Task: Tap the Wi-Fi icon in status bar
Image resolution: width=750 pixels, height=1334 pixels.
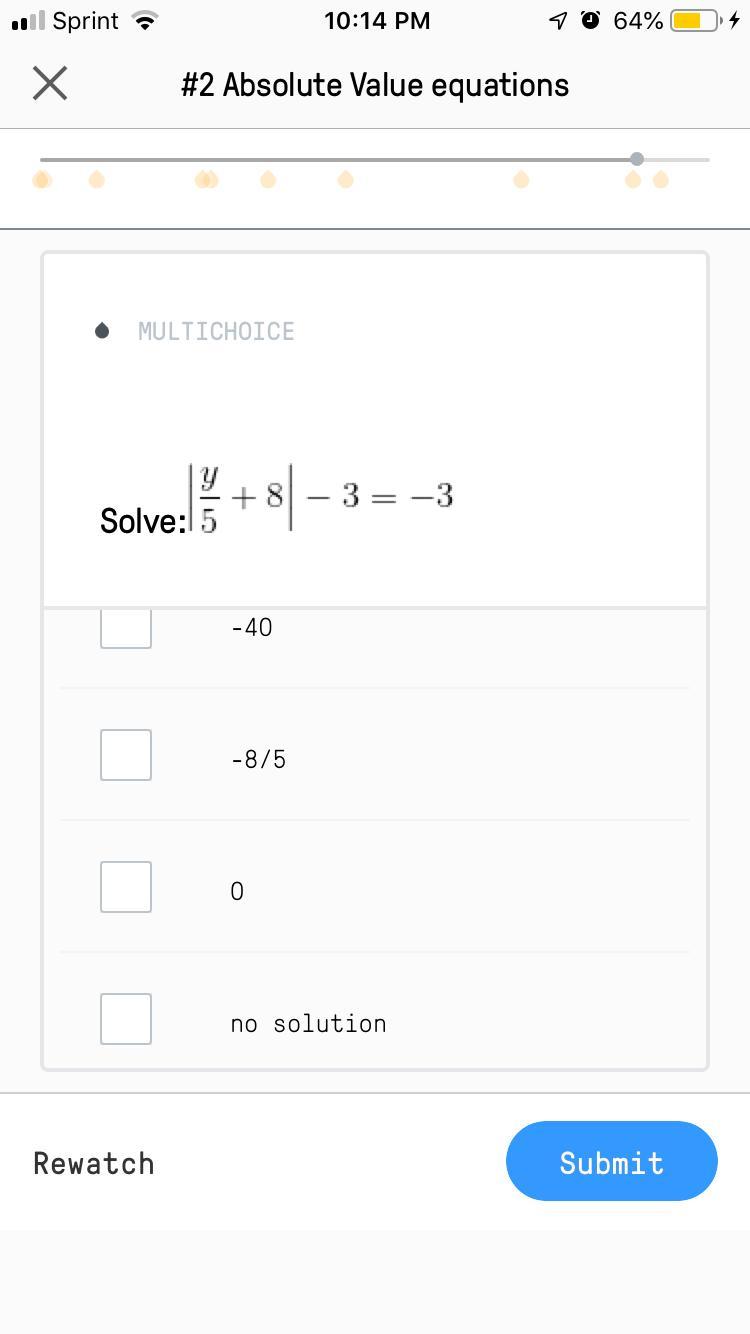Action: 146,21
